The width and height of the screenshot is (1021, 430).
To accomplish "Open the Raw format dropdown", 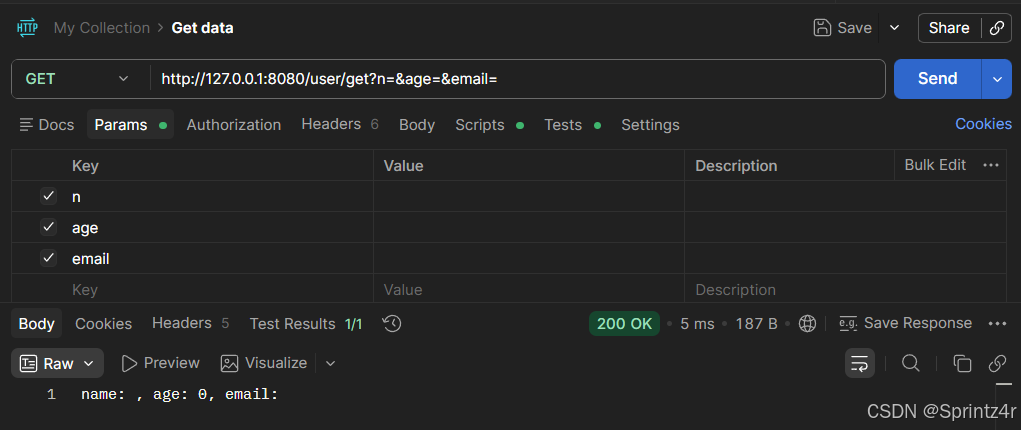I will click(57, 363).
